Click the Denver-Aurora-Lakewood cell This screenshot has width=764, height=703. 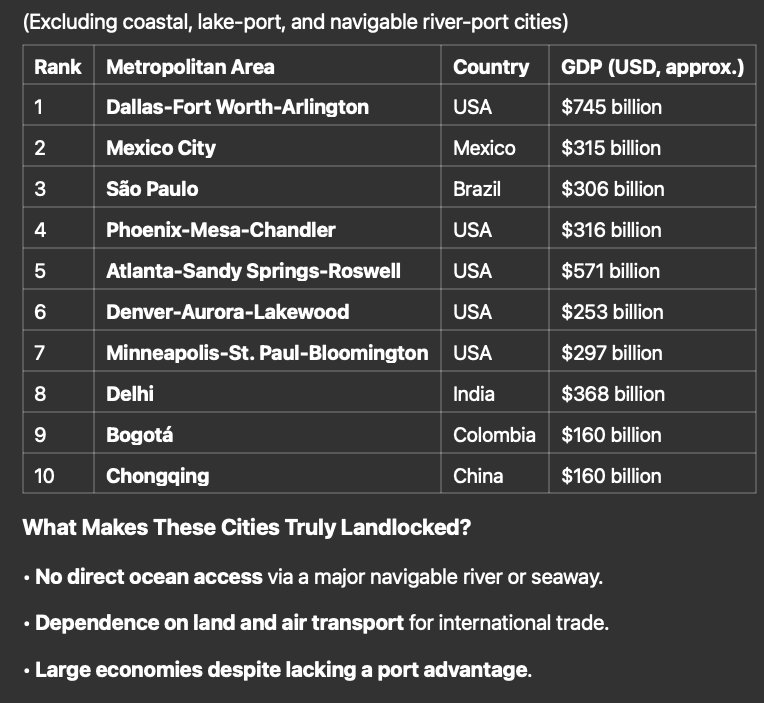click(228, 312)
